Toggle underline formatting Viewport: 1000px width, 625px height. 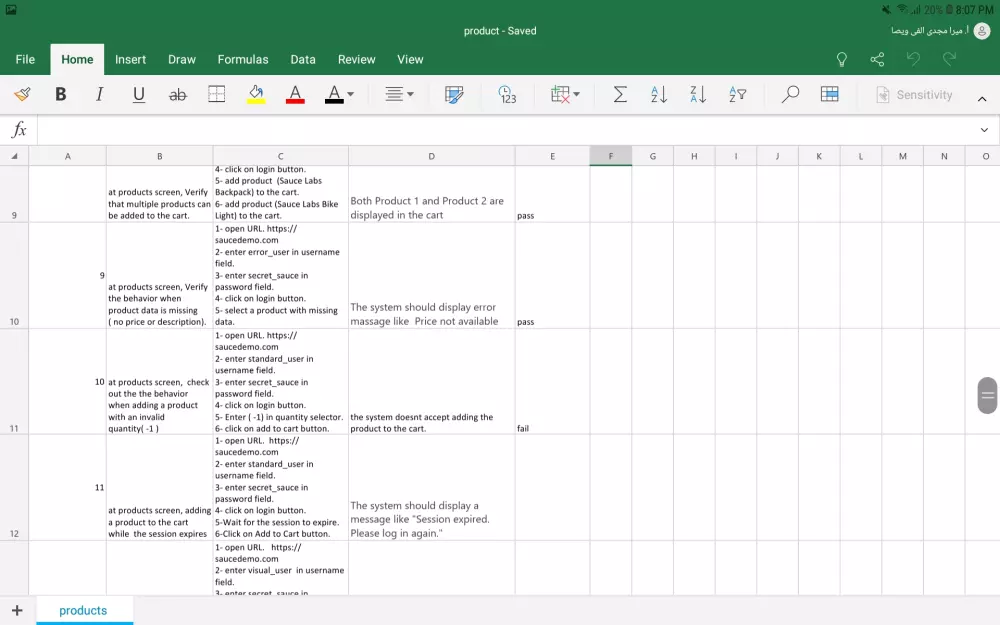139,95
